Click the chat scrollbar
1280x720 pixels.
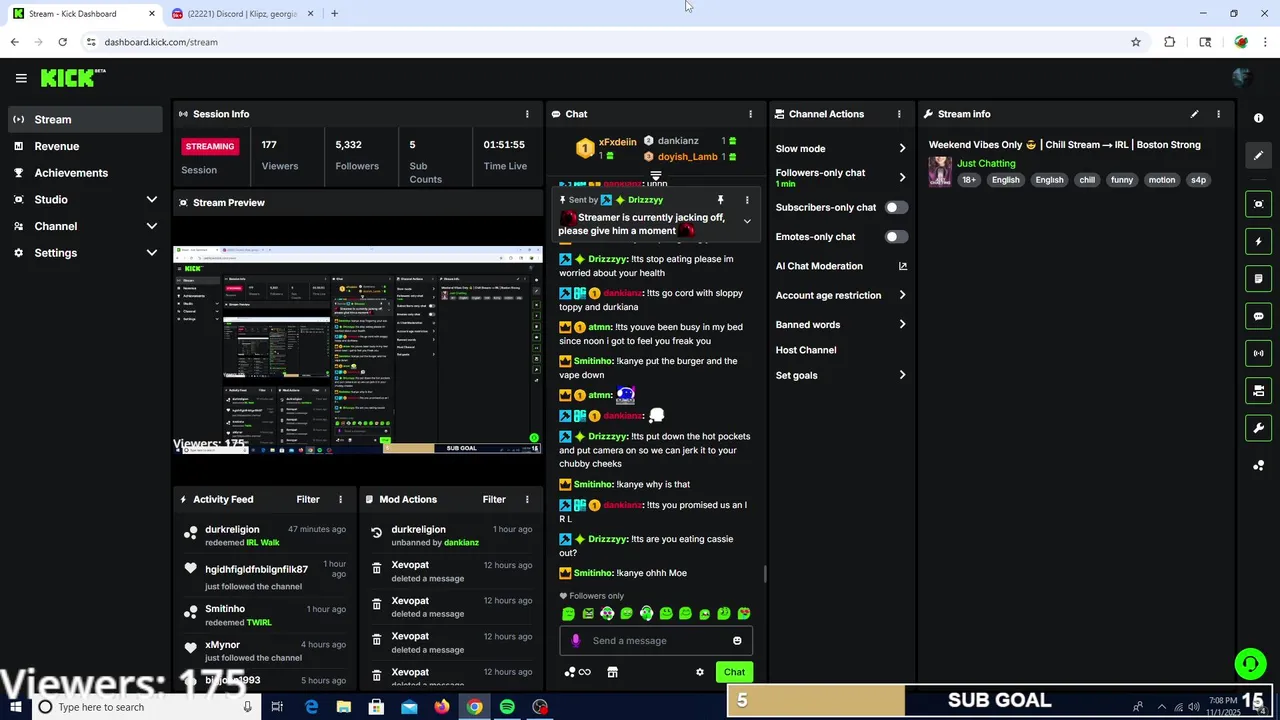(765, 574)
